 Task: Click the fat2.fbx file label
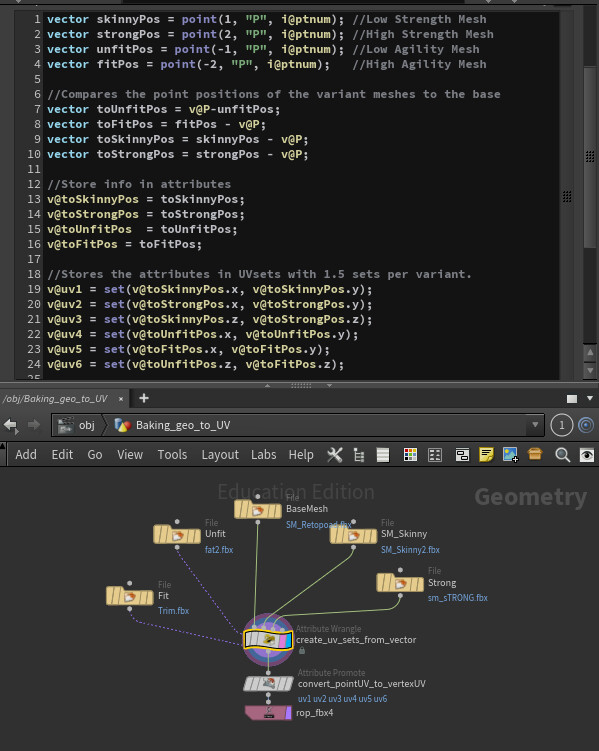click(x=219, y=549)
